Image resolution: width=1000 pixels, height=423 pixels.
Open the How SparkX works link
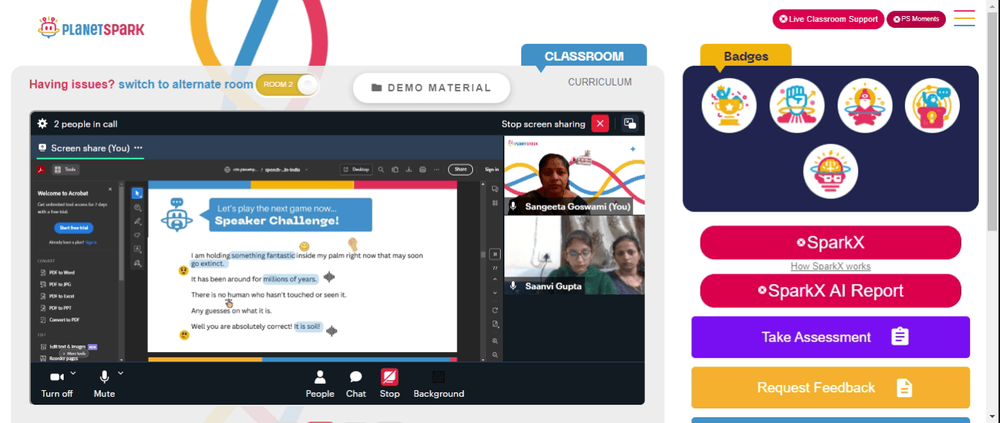(830, 266)
